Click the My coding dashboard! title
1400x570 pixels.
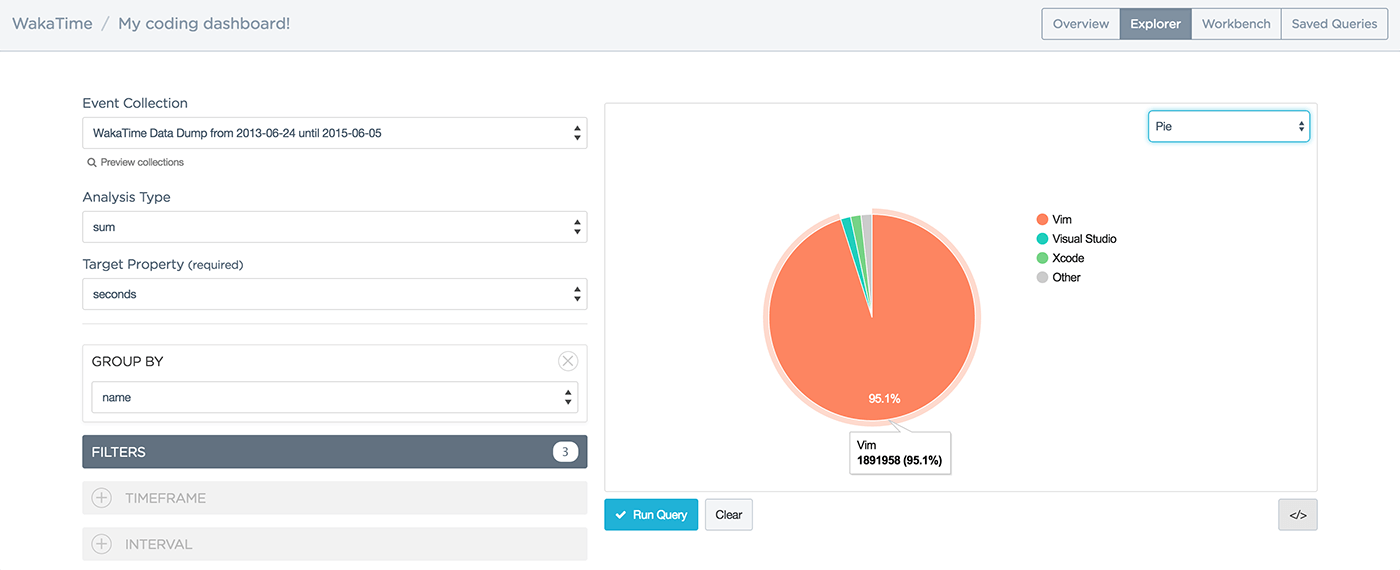tap(204, 23)
